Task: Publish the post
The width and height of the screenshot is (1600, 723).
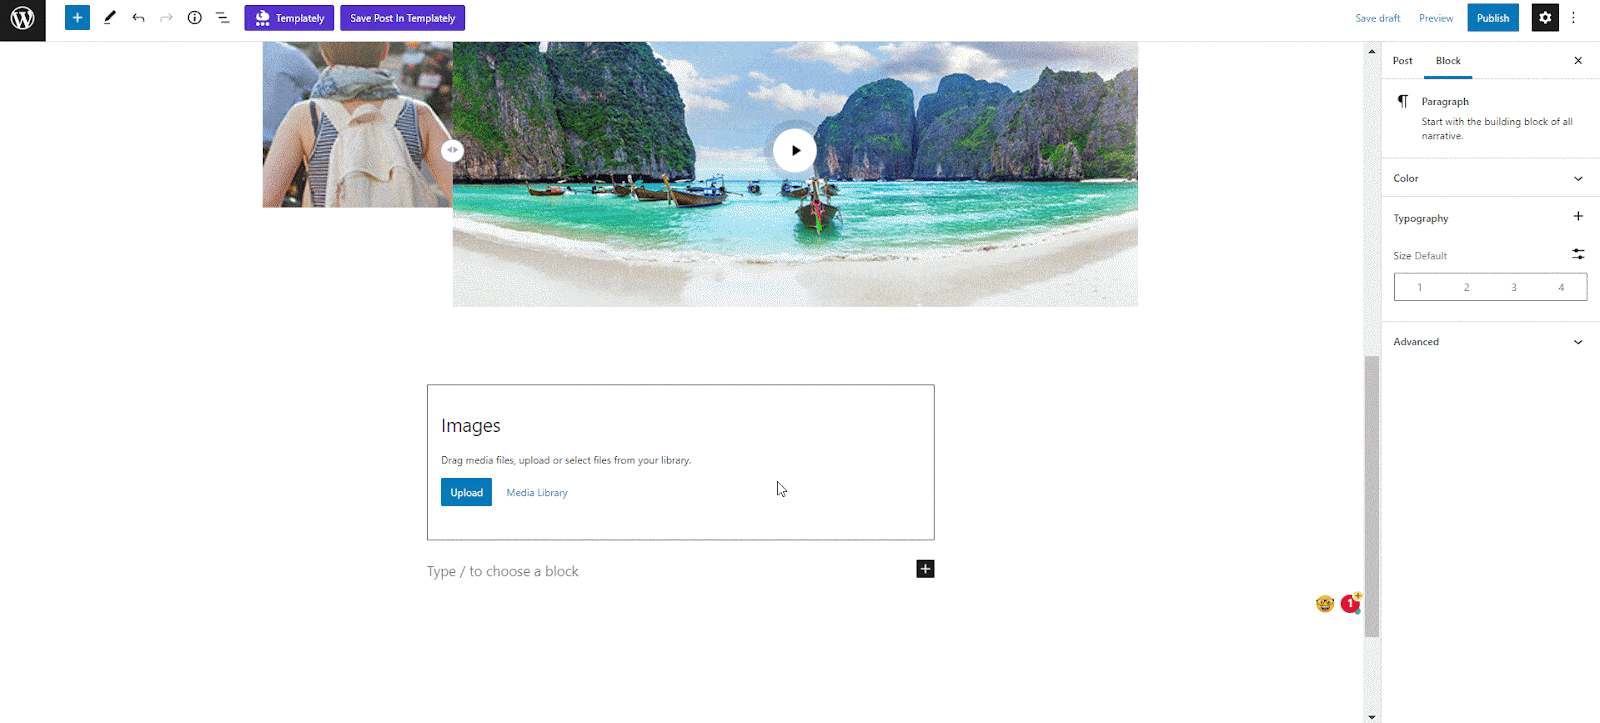Action: [x=1493, y=18]
